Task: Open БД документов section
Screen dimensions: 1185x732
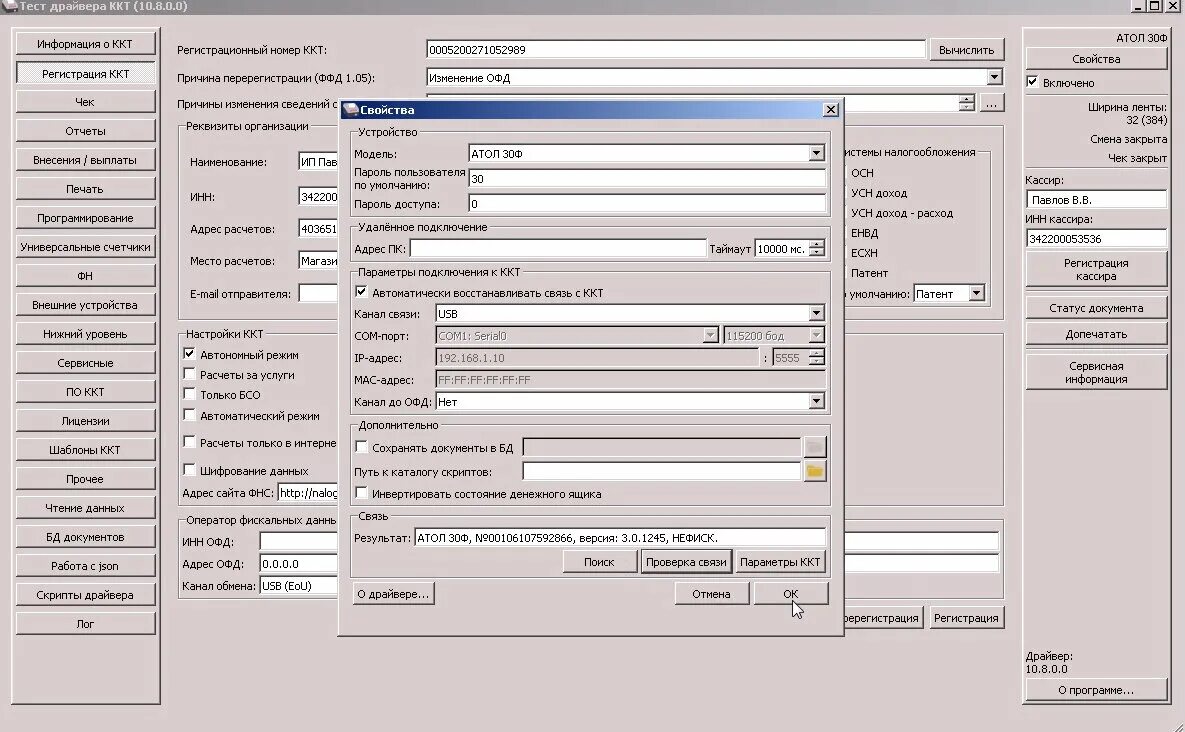Action: click(x=85, y=536)
